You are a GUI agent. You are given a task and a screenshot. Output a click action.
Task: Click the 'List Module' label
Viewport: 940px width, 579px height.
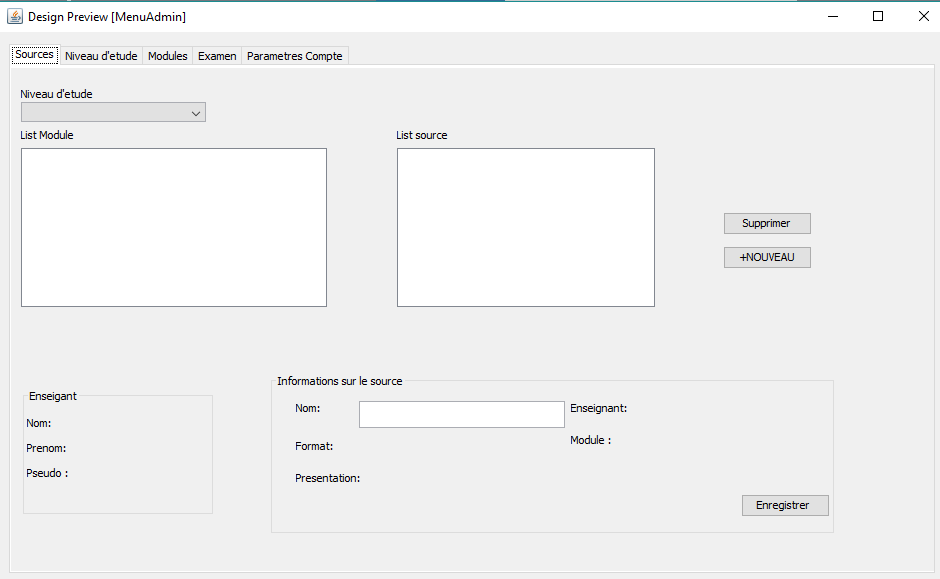click(47, 135)
